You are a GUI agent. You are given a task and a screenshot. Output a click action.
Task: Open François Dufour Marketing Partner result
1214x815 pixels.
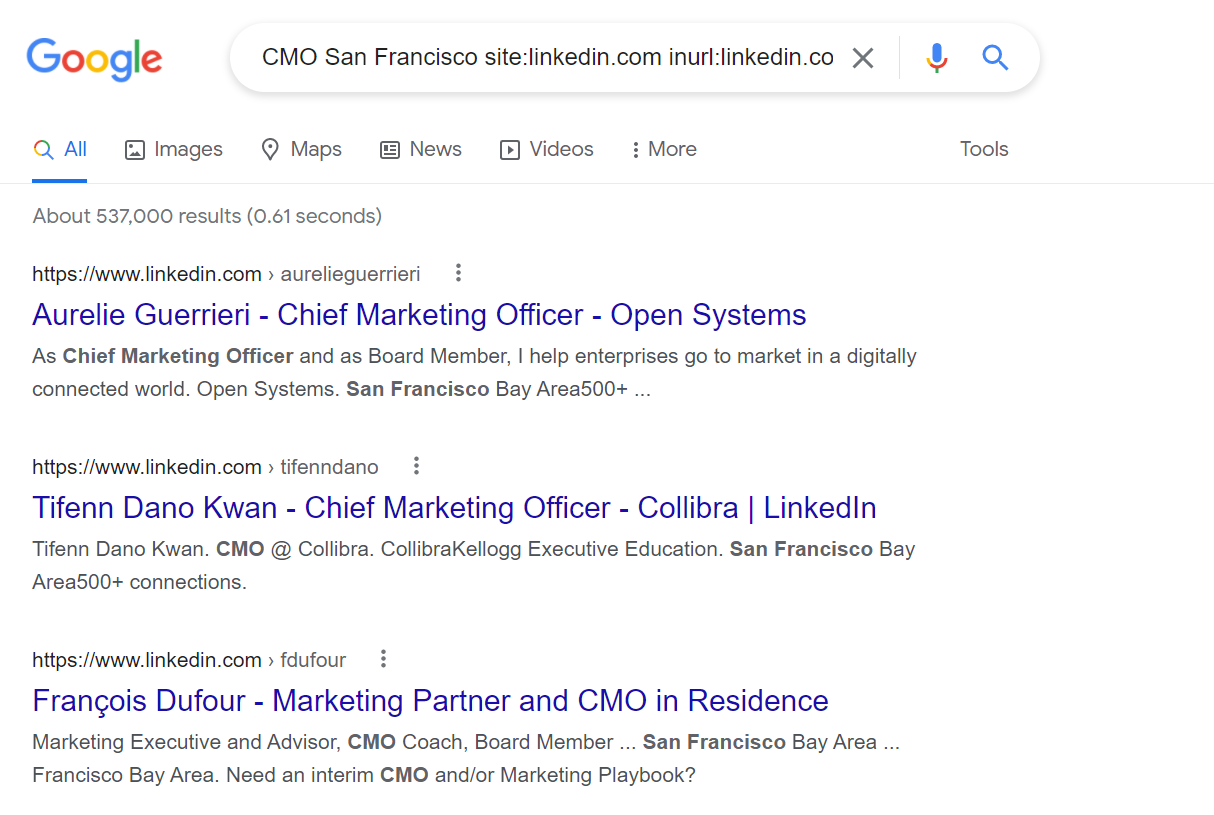pyautogui.click(x=430, y=701)
